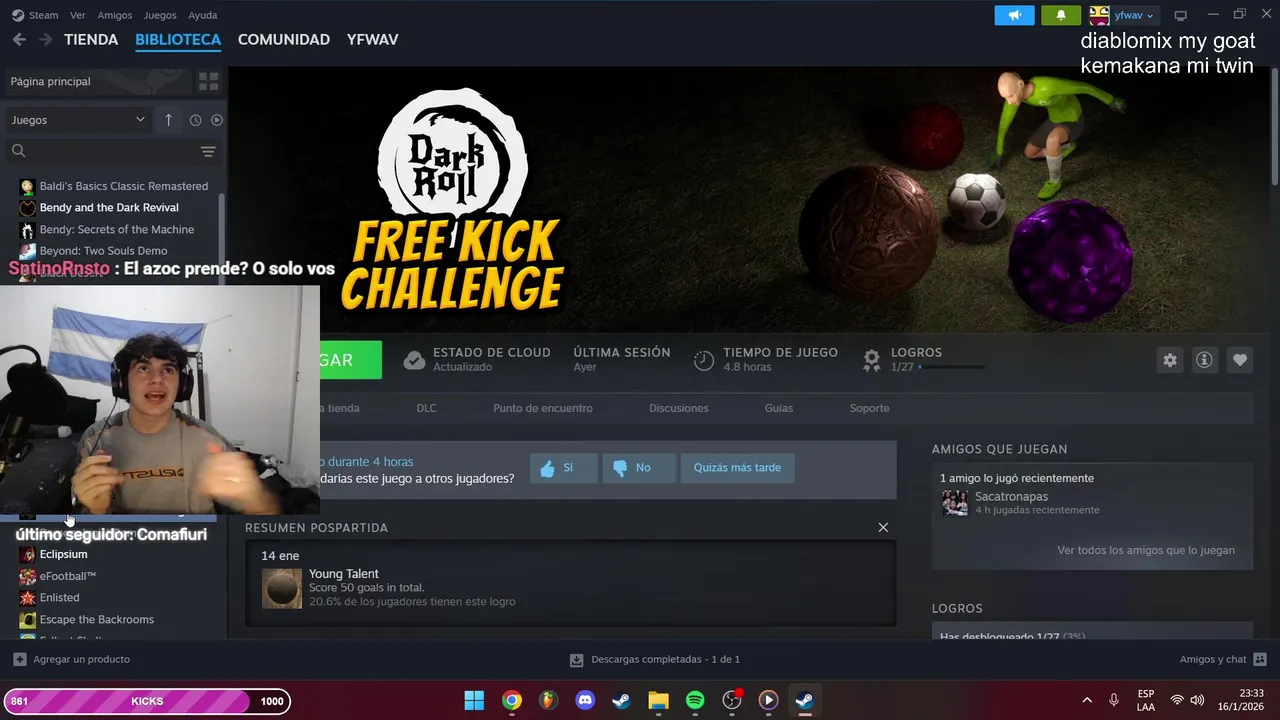Click Ver todos los amigos que lo juegan
Image resolution: width=1280 pixels, height=720 pixels.
1146,550
